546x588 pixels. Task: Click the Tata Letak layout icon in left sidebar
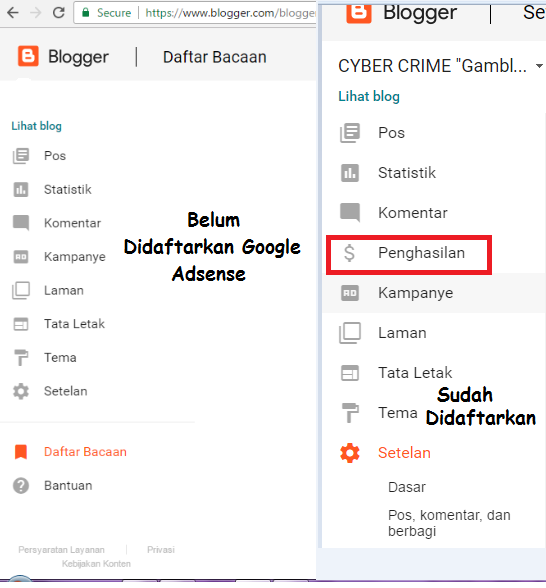(x=21, y=324)
